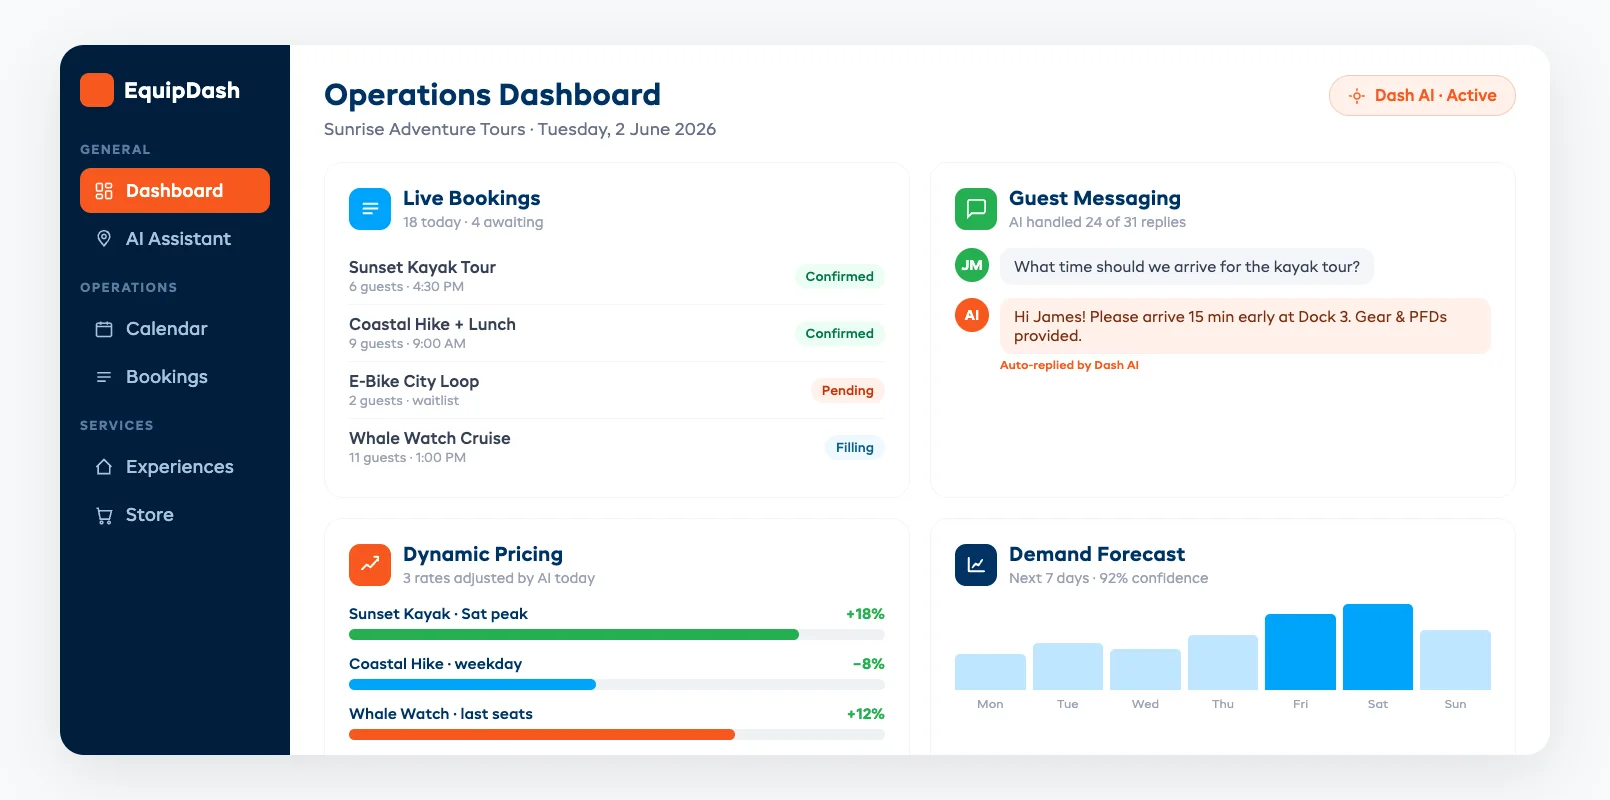Click '6 guests · 4:30 PM' detail text
Screen dimensions: 1610x800
pyautogui.click(x=406, y=287)
